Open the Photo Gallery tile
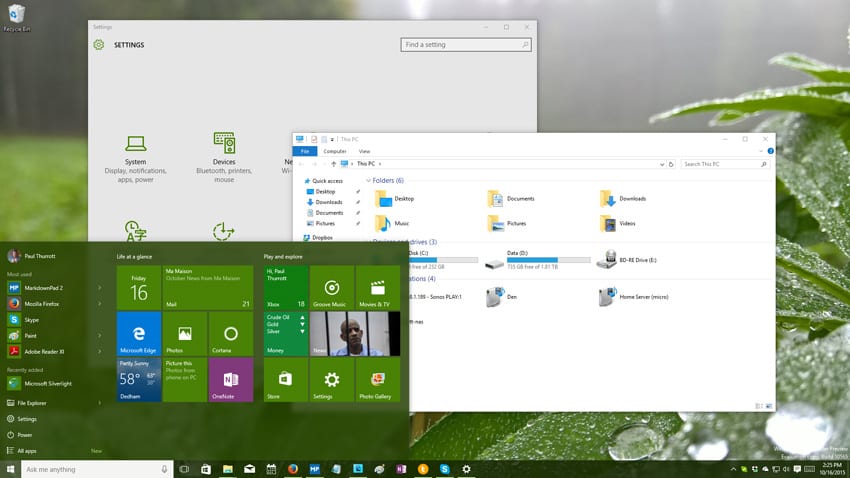850x478 pixels. tap(377, 380)
